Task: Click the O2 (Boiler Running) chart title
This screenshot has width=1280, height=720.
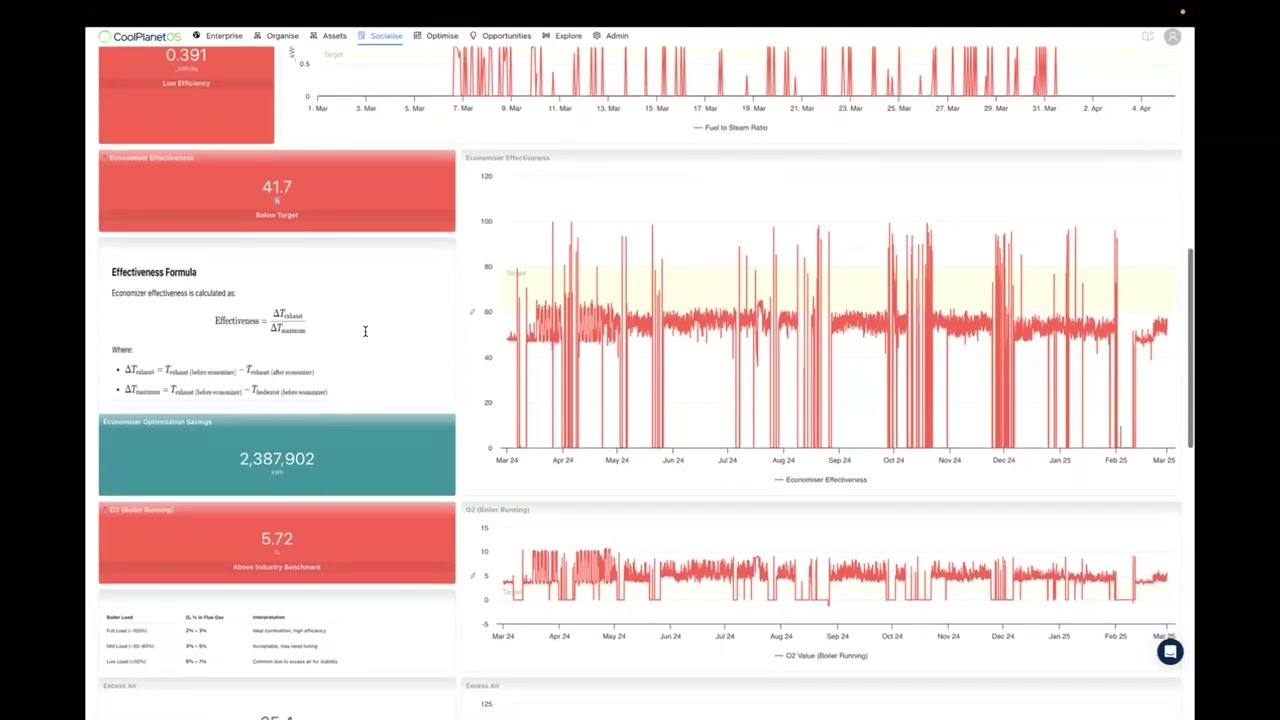Action: click(x=497, y=510)
